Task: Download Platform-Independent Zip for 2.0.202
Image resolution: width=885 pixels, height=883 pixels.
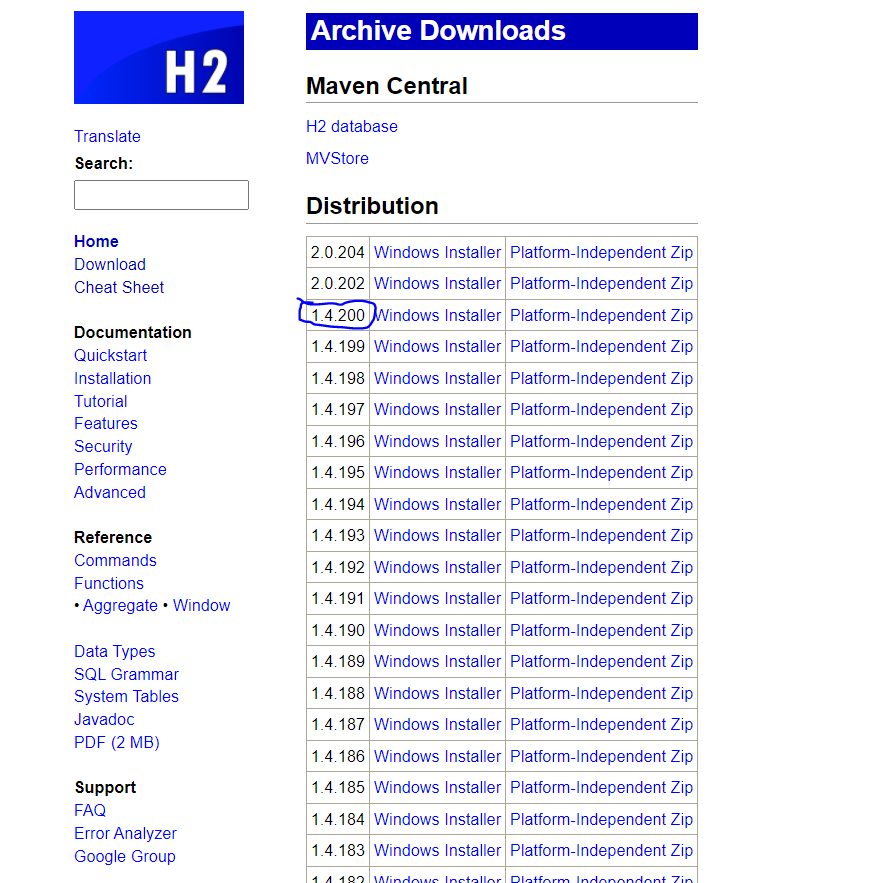Action: pyautogui.click(x=602, y=283)
